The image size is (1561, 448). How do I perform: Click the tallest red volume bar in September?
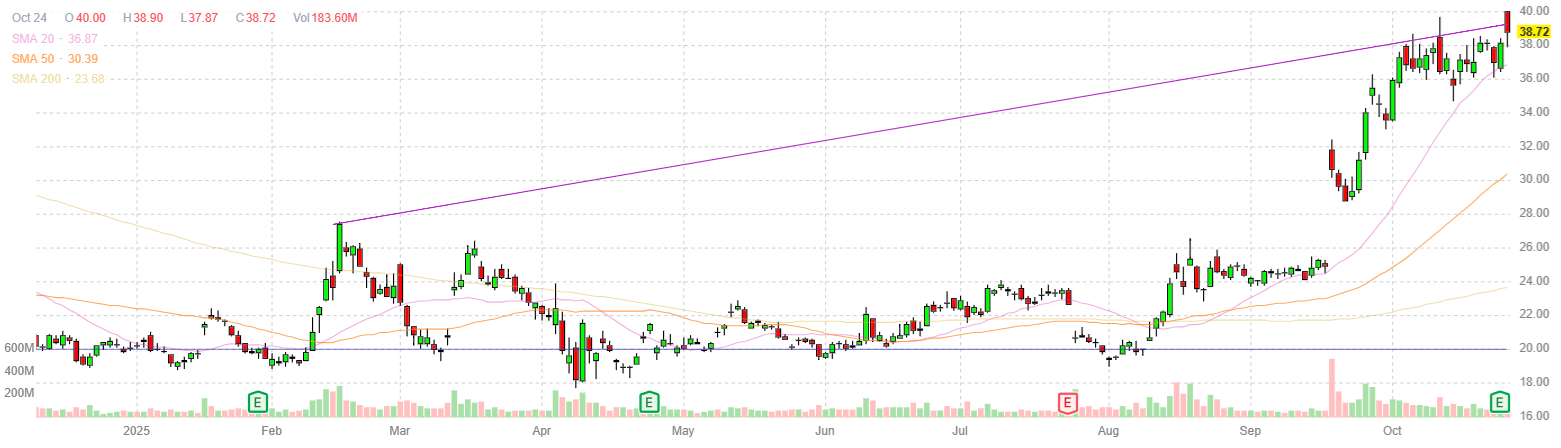(x=1332, y=387)
